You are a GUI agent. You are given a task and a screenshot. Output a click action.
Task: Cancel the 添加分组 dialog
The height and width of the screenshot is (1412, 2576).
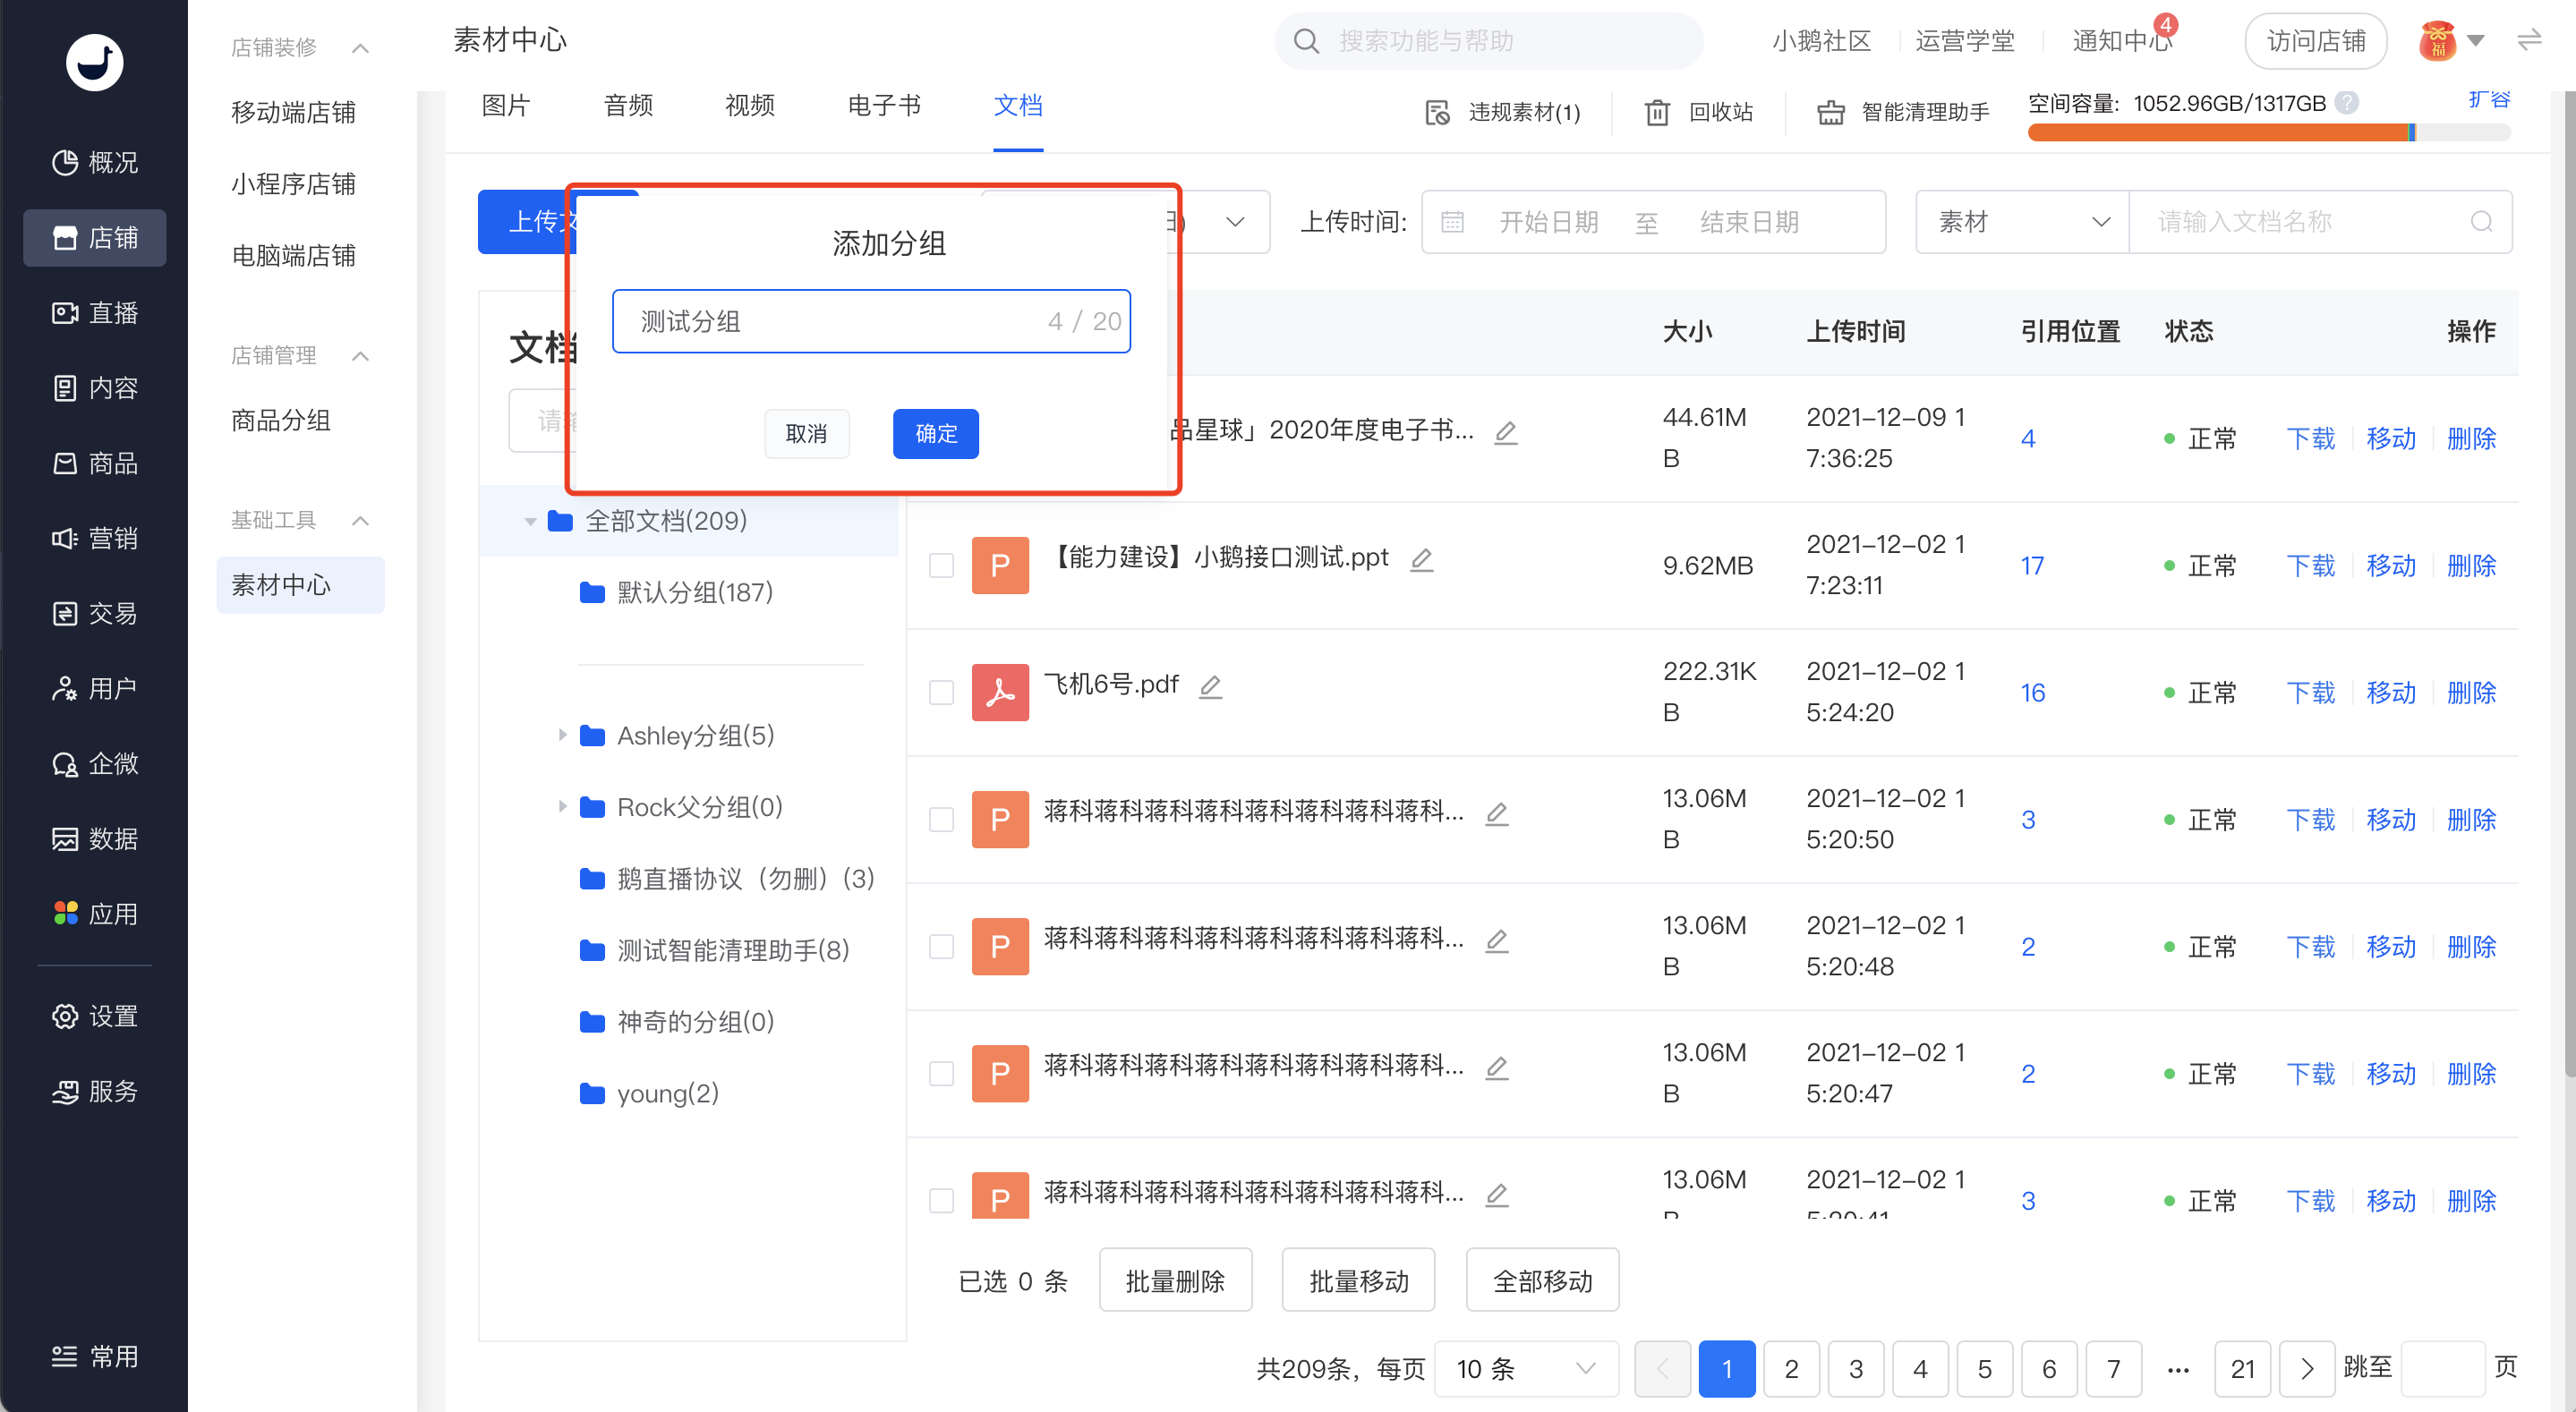[807, 434]
